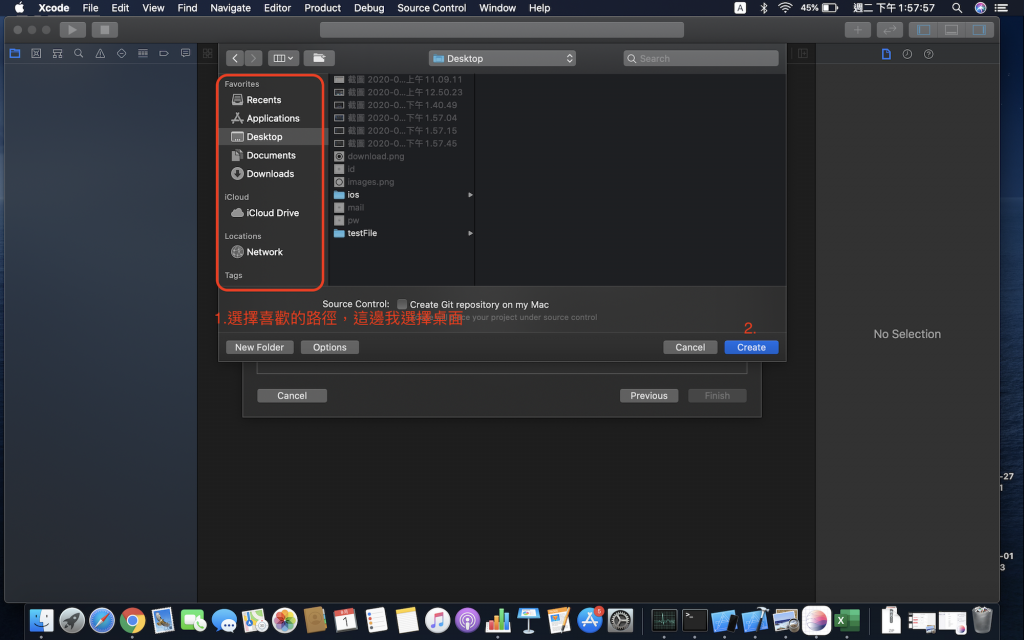Open the Symbol navigator icon
Screen dimensions: 1024x640
tap(57, 54)
